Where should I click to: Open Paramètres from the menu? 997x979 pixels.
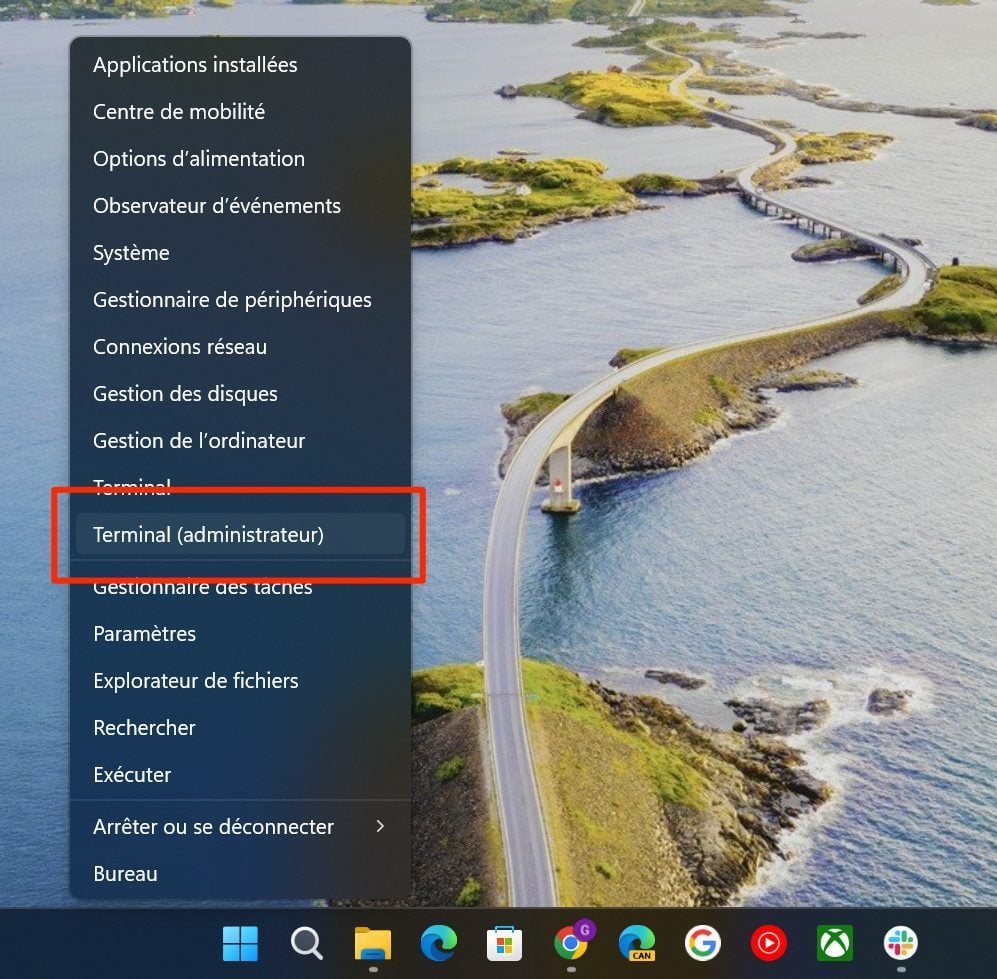(x=240, y=634)
